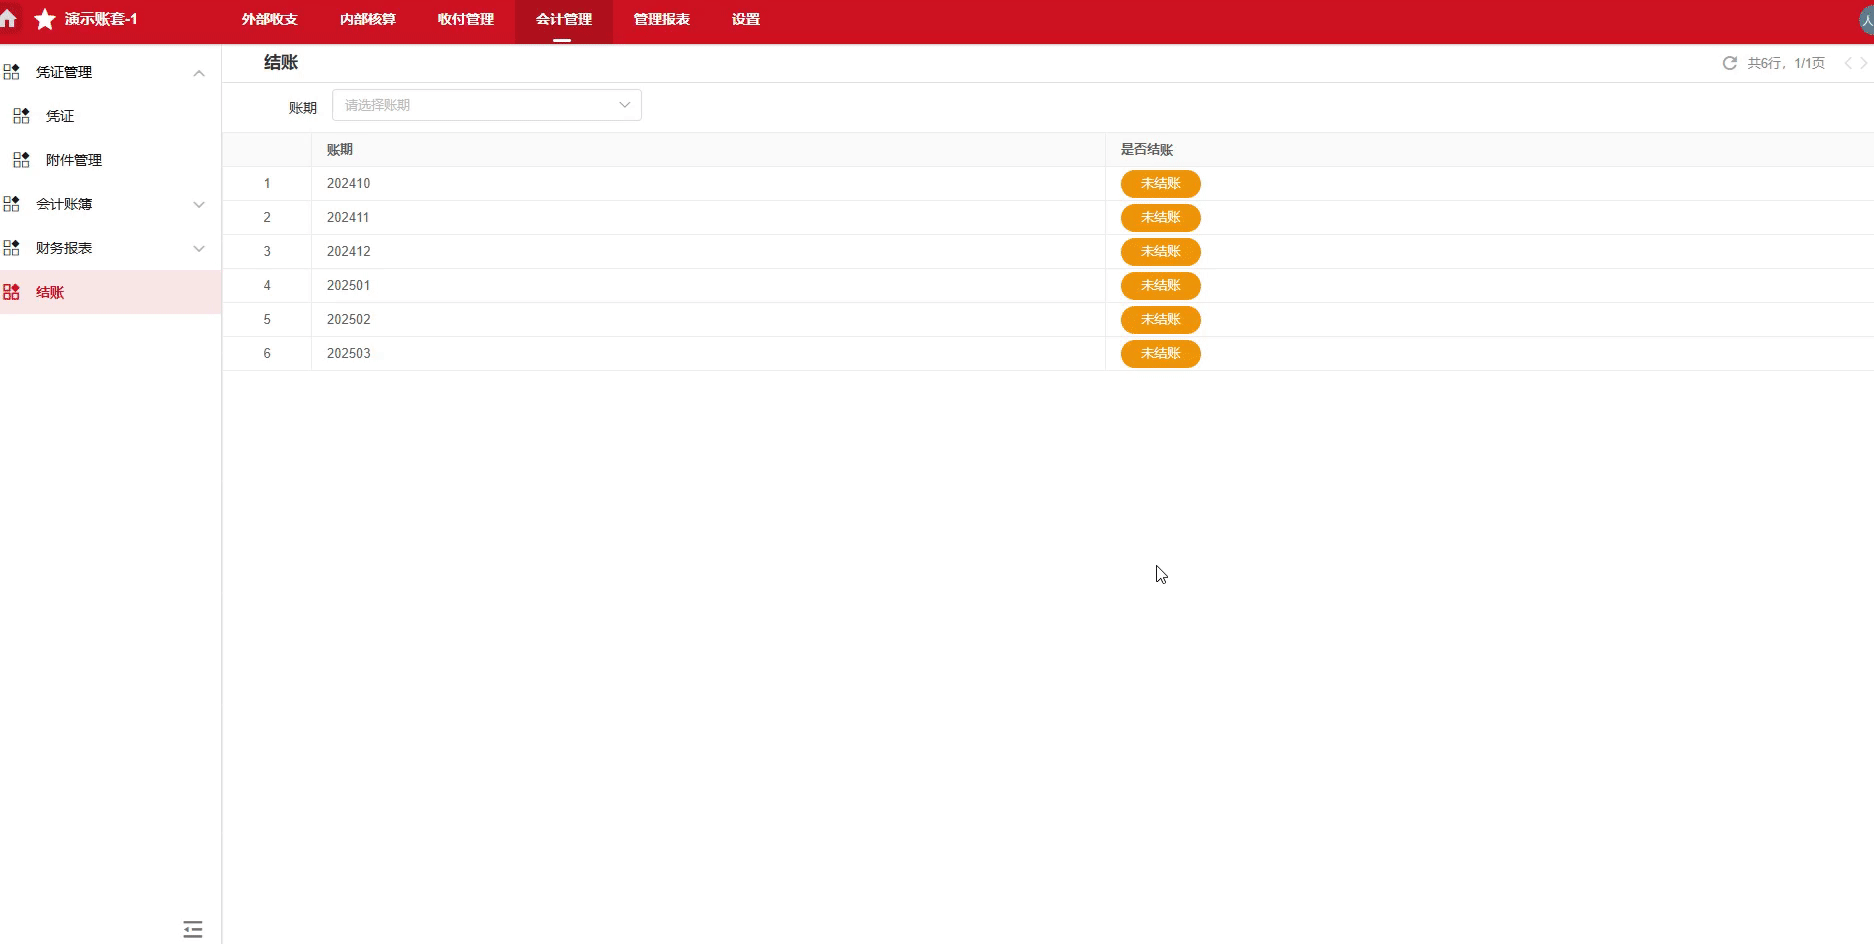Expand the 会计账簿 menu group
Screen dimensions: 1874x944
coord(199,205)
